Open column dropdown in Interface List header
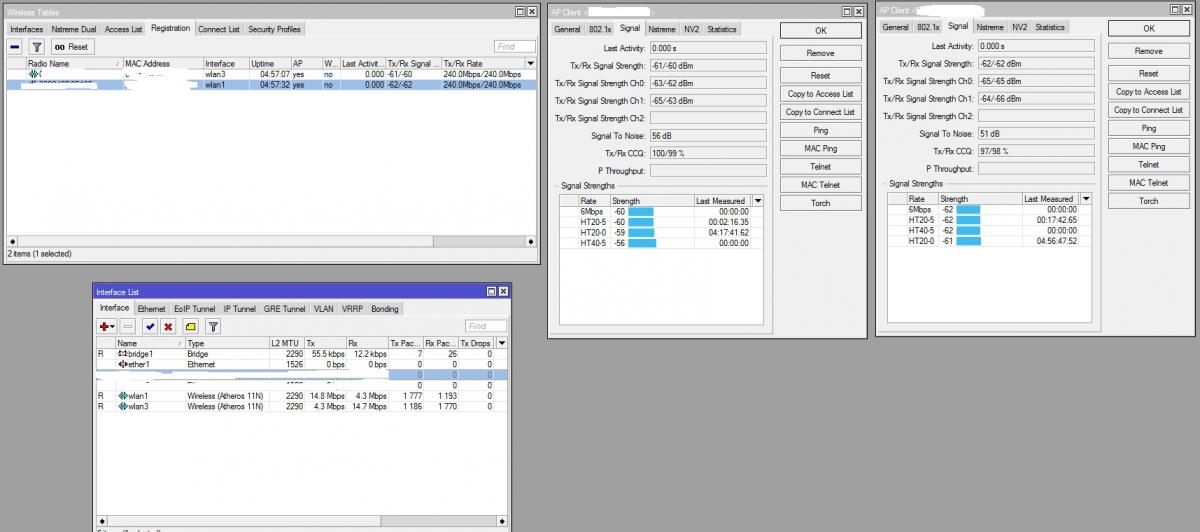Screen dimensions: 1200x532 (x=502, y=343)
